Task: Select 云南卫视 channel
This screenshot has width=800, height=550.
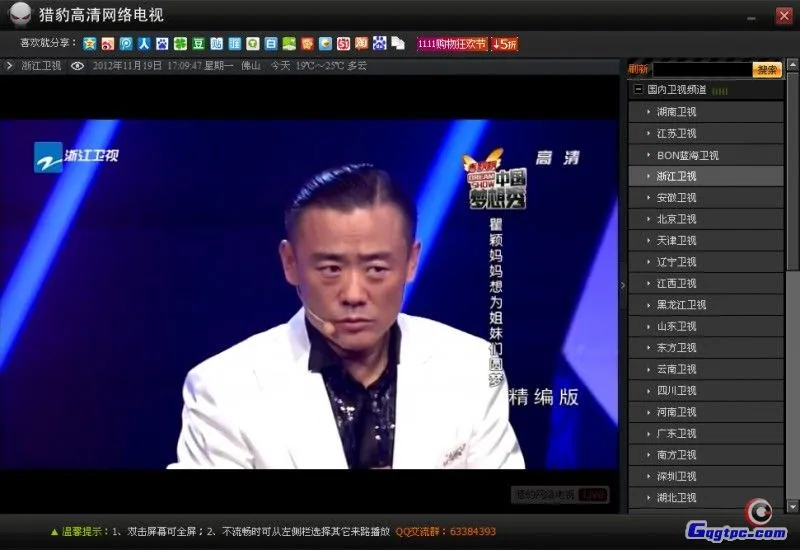Action: tap(706, 369)
